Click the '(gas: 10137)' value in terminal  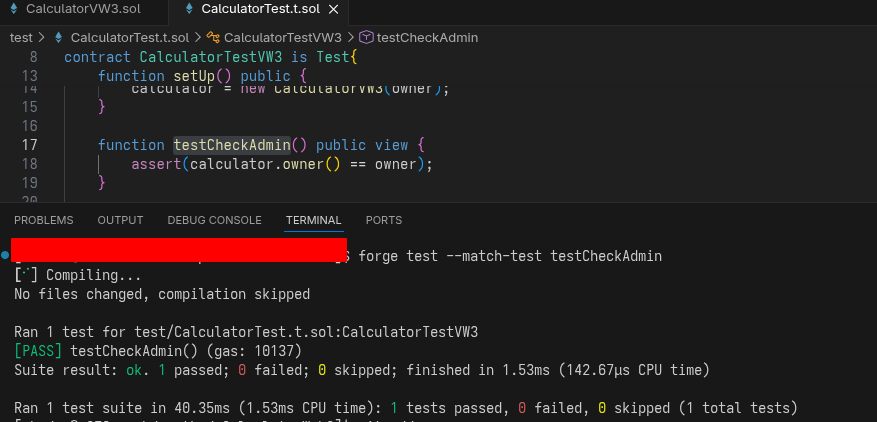pyautogui.click(x=254, y=351)
